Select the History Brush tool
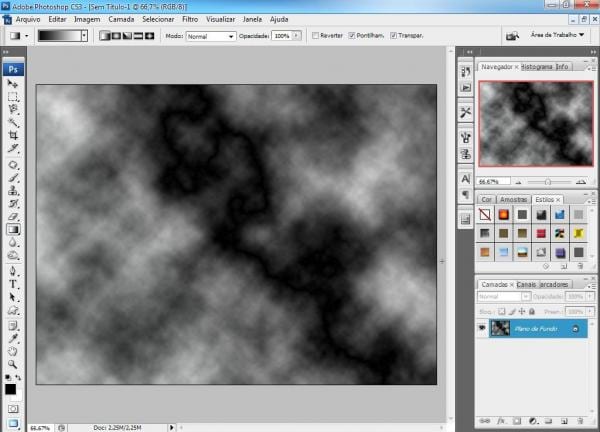600x432 pixels. (13, 204)
